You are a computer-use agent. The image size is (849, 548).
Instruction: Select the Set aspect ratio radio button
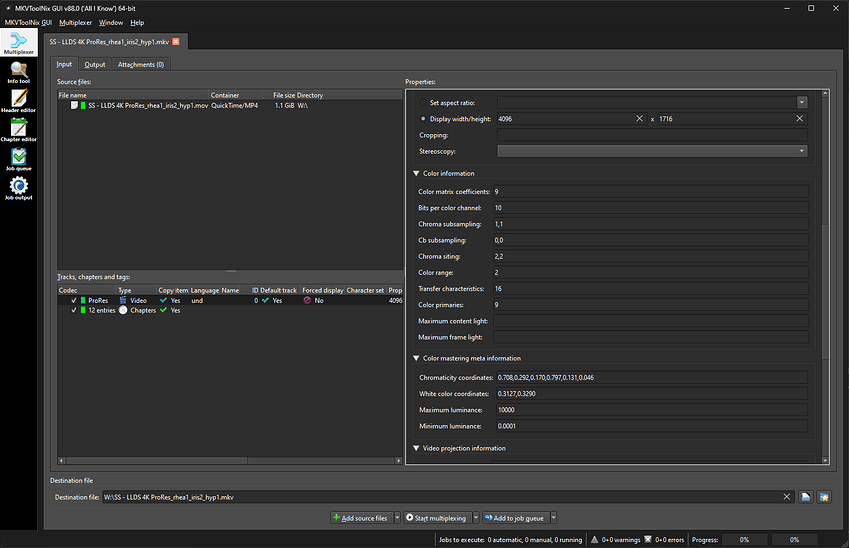click(x=423, y=102)
